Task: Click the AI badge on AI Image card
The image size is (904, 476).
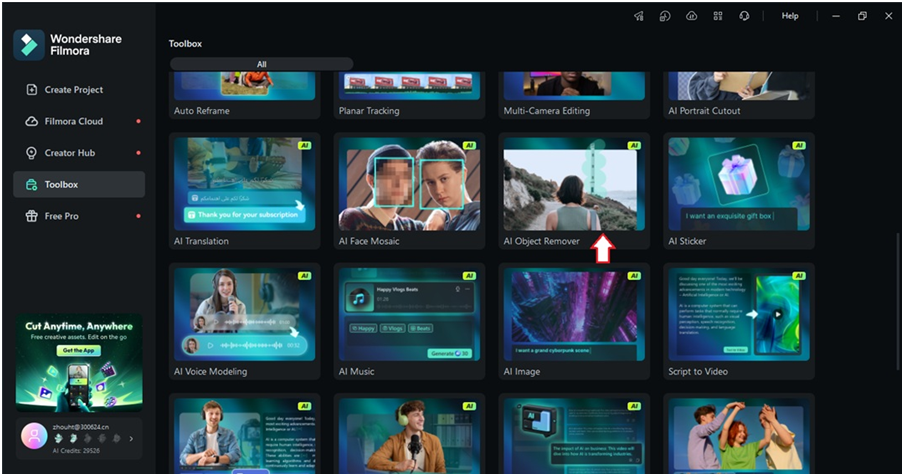Action: tap(634, 276)
